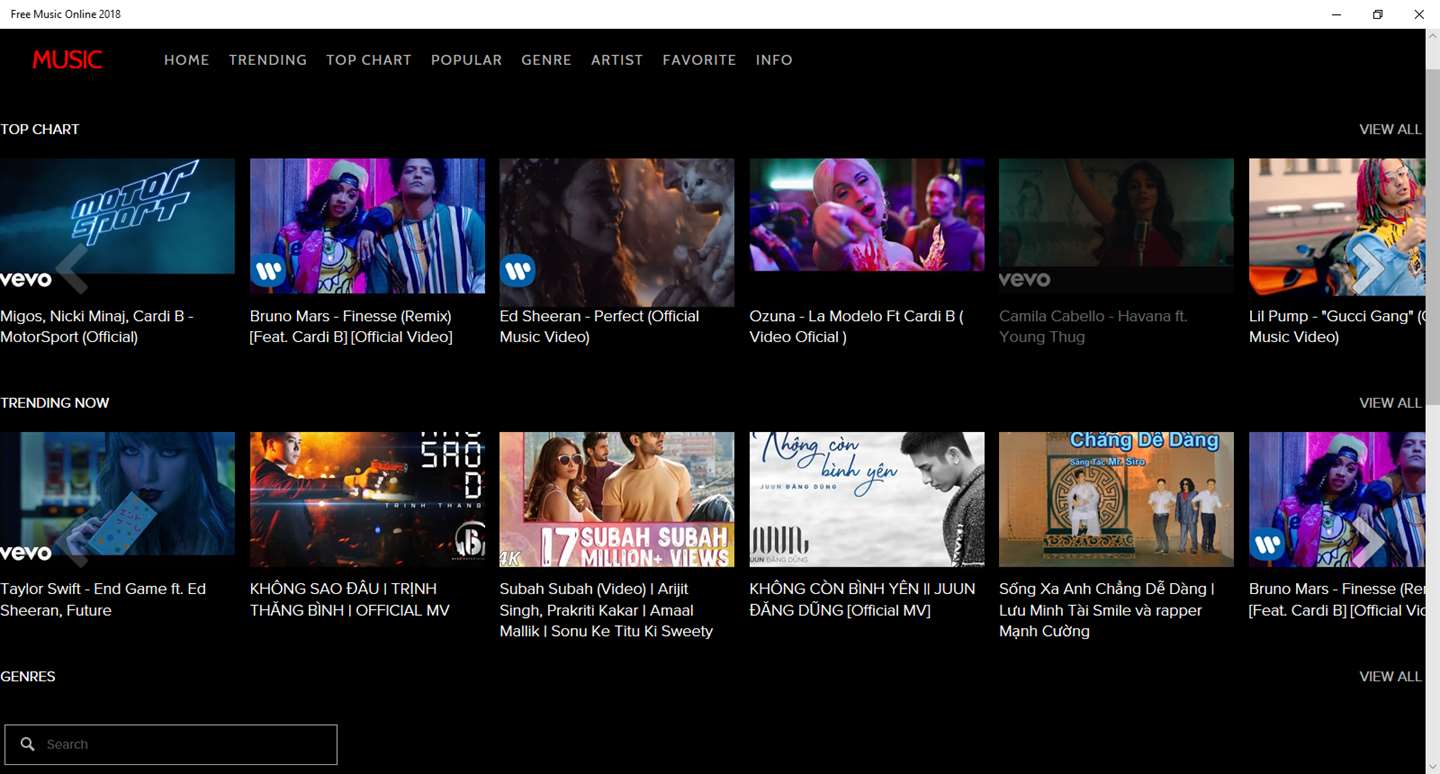View all Trending Now videos
The width and height of the screenshot is (1440, 774).
(1390, 403)
